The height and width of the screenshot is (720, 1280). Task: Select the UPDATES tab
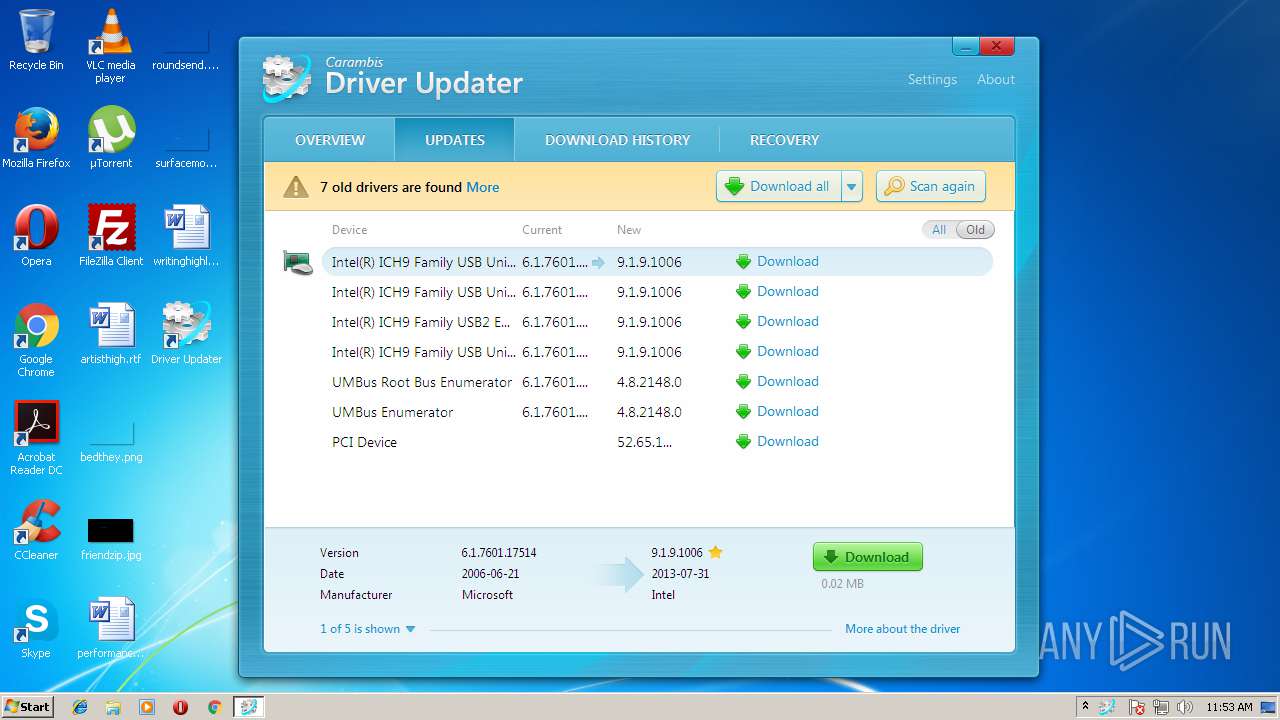pos(455,140)
